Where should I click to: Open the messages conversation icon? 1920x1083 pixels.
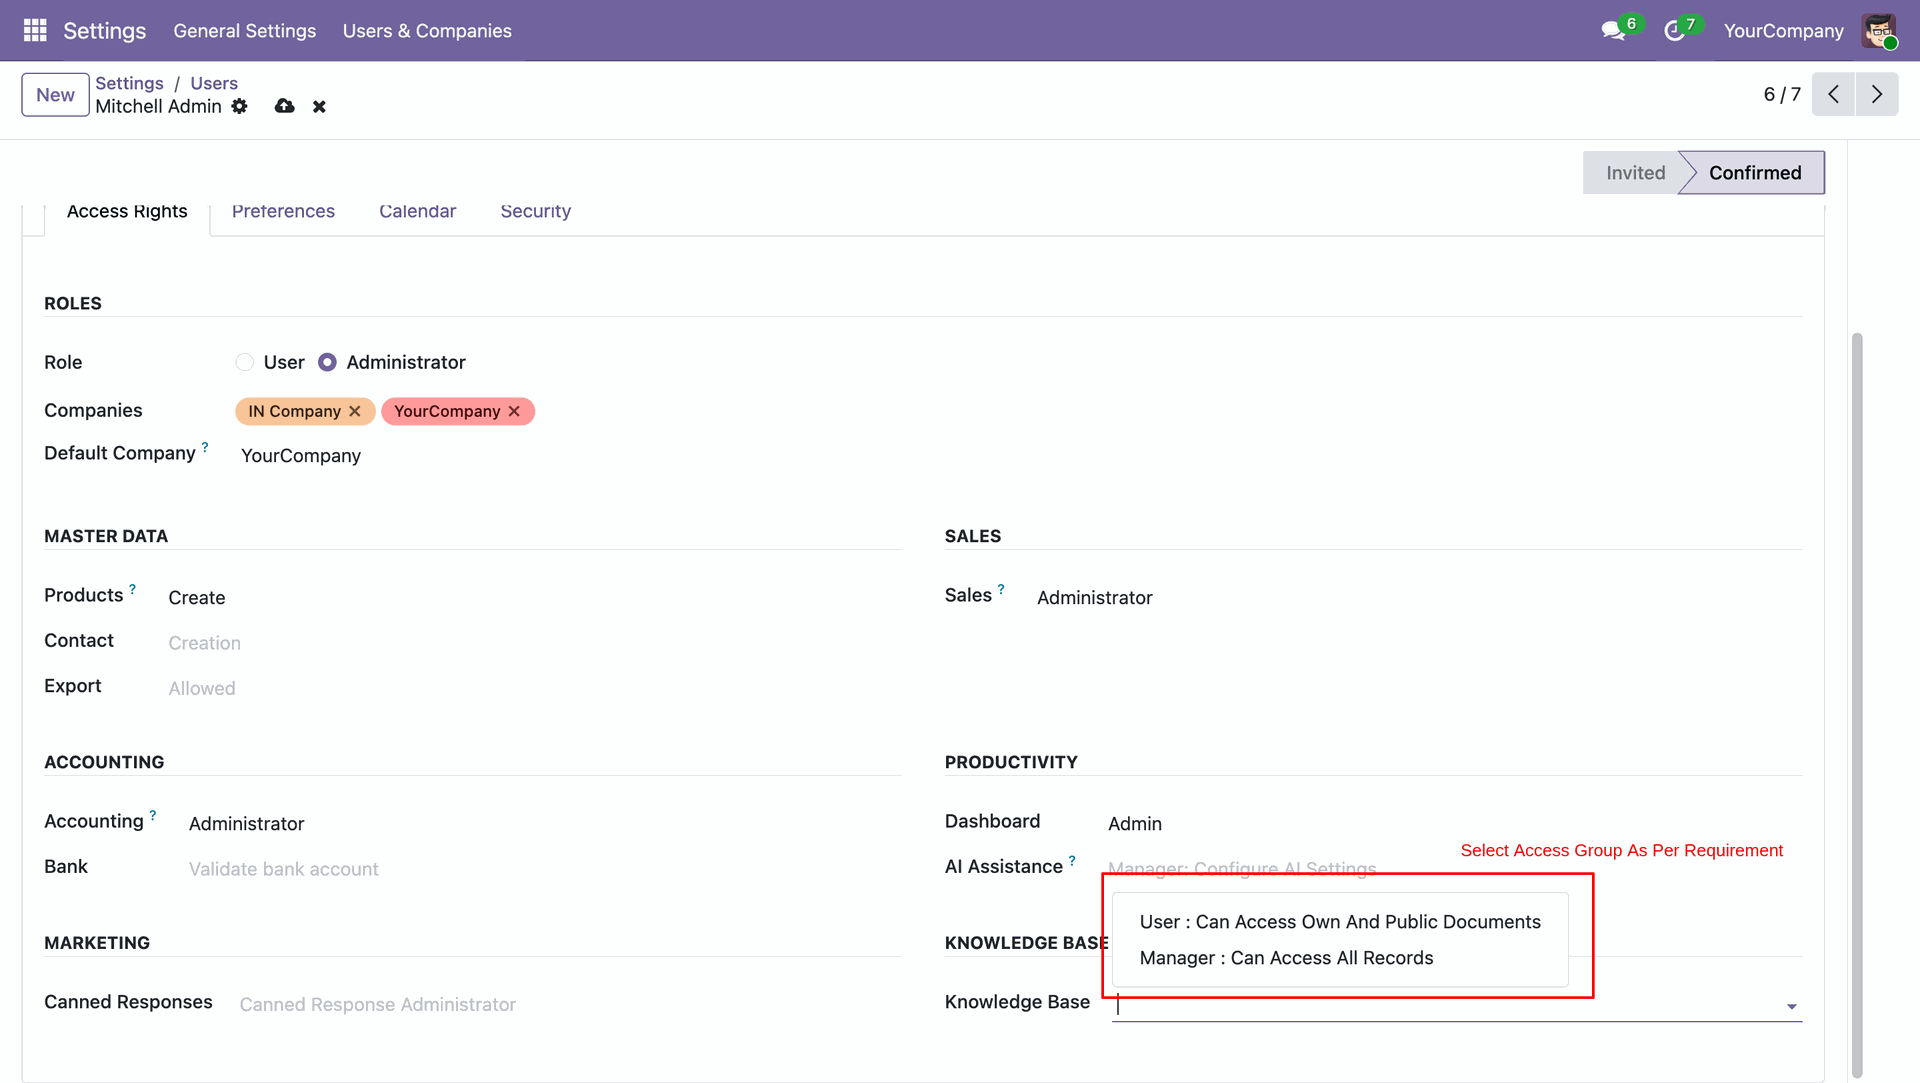tap(1612, 31)
